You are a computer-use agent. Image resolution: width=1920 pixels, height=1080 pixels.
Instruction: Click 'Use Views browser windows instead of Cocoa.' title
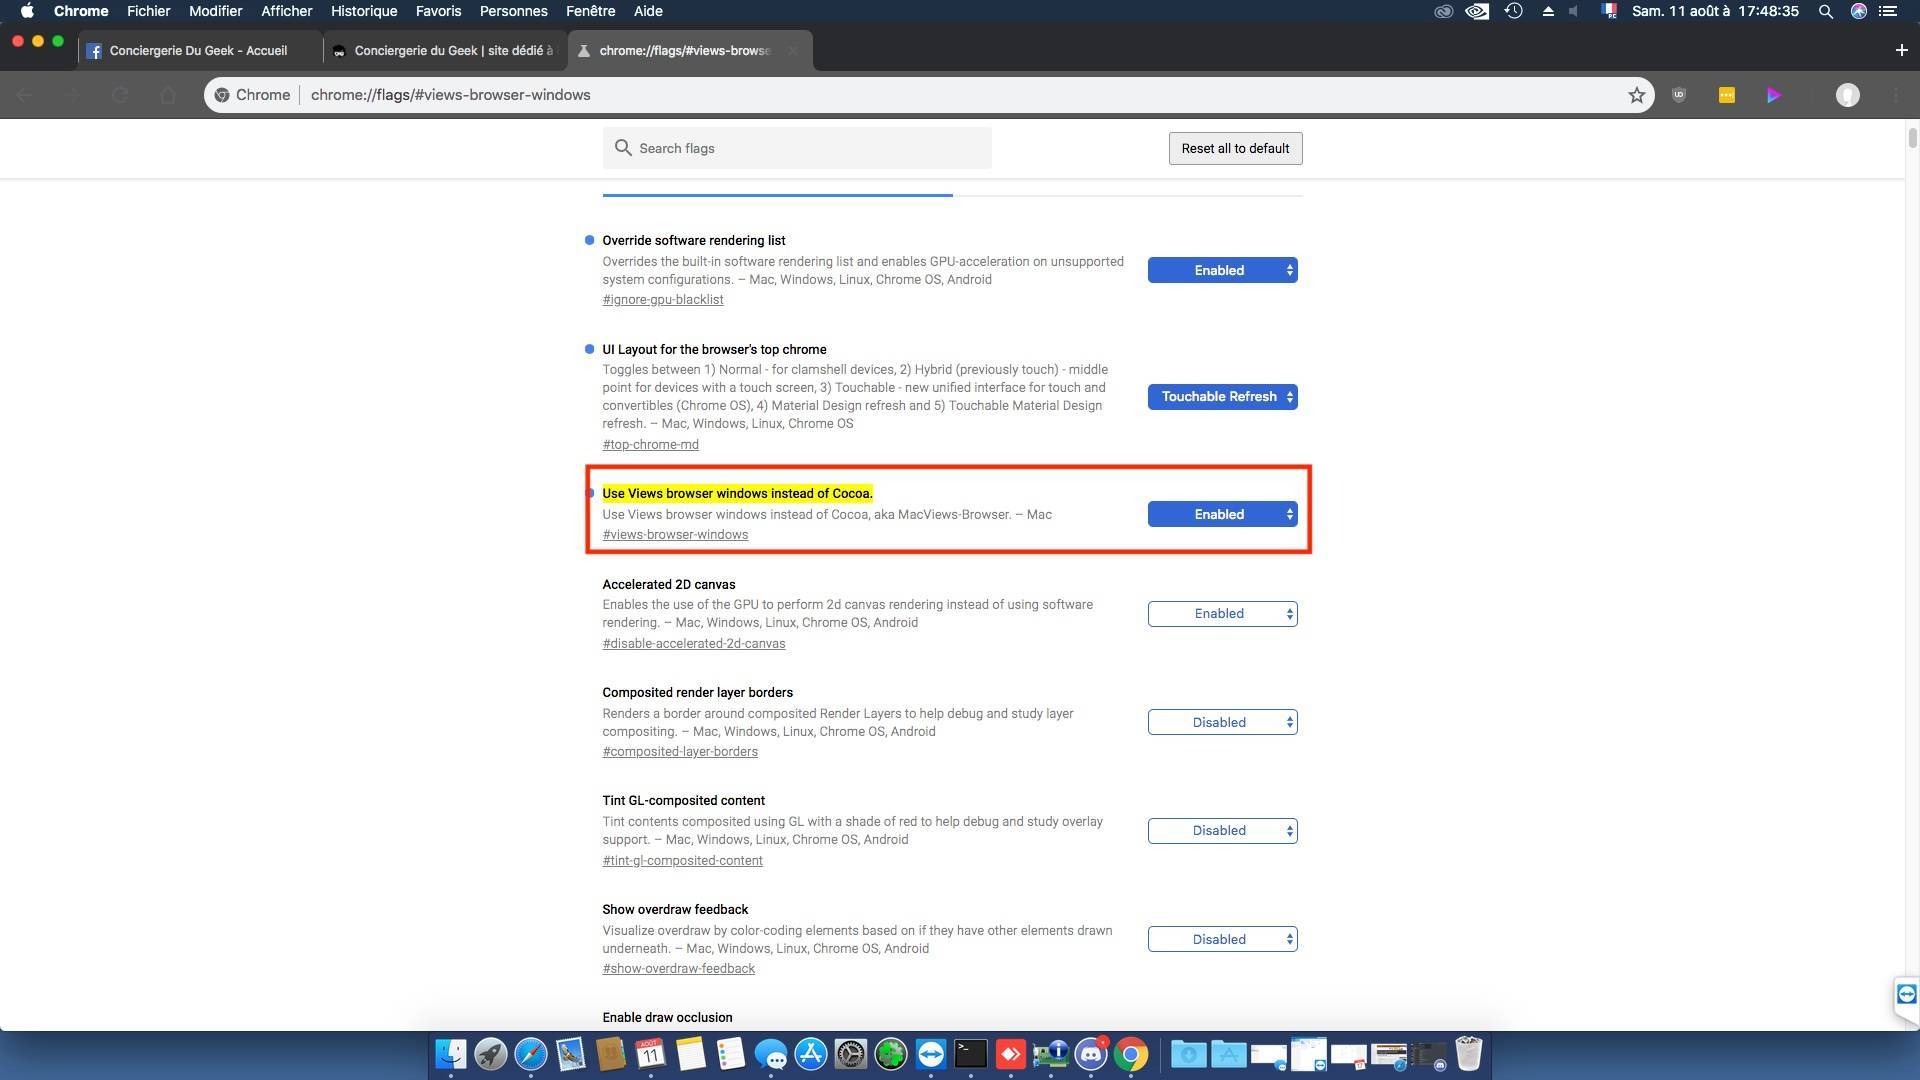click(737, 493)
